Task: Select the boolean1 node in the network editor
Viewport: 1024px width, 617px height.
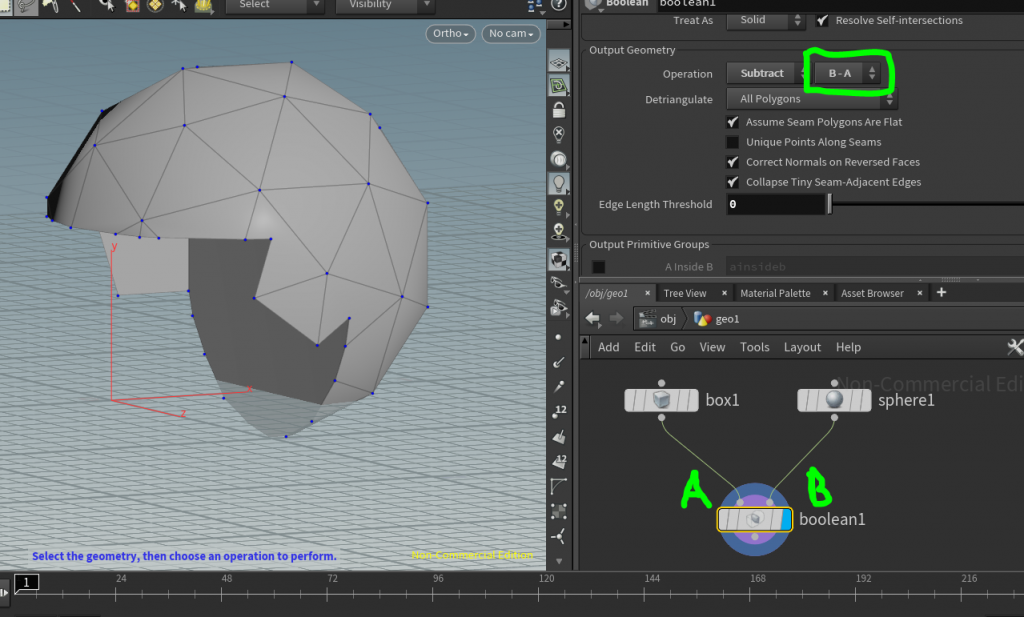Action: coord(754,519)
